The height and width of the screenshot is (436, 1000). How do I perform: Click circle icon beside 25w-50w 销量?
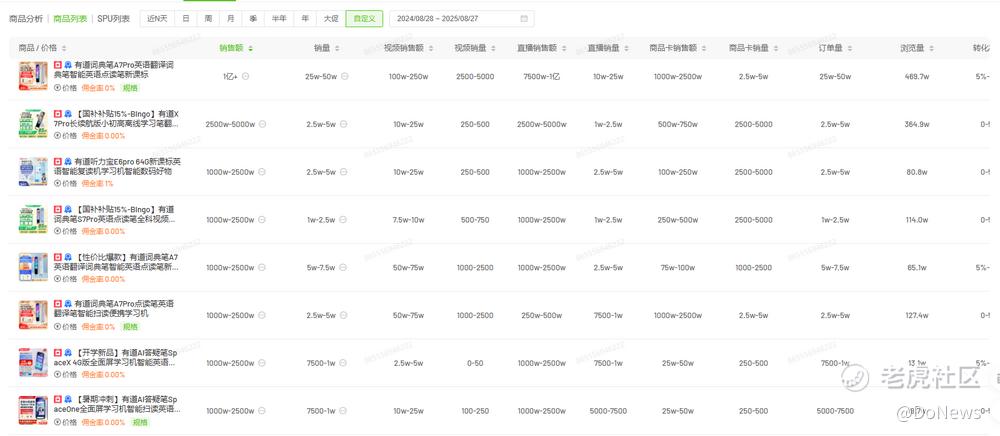click(344, 76)
